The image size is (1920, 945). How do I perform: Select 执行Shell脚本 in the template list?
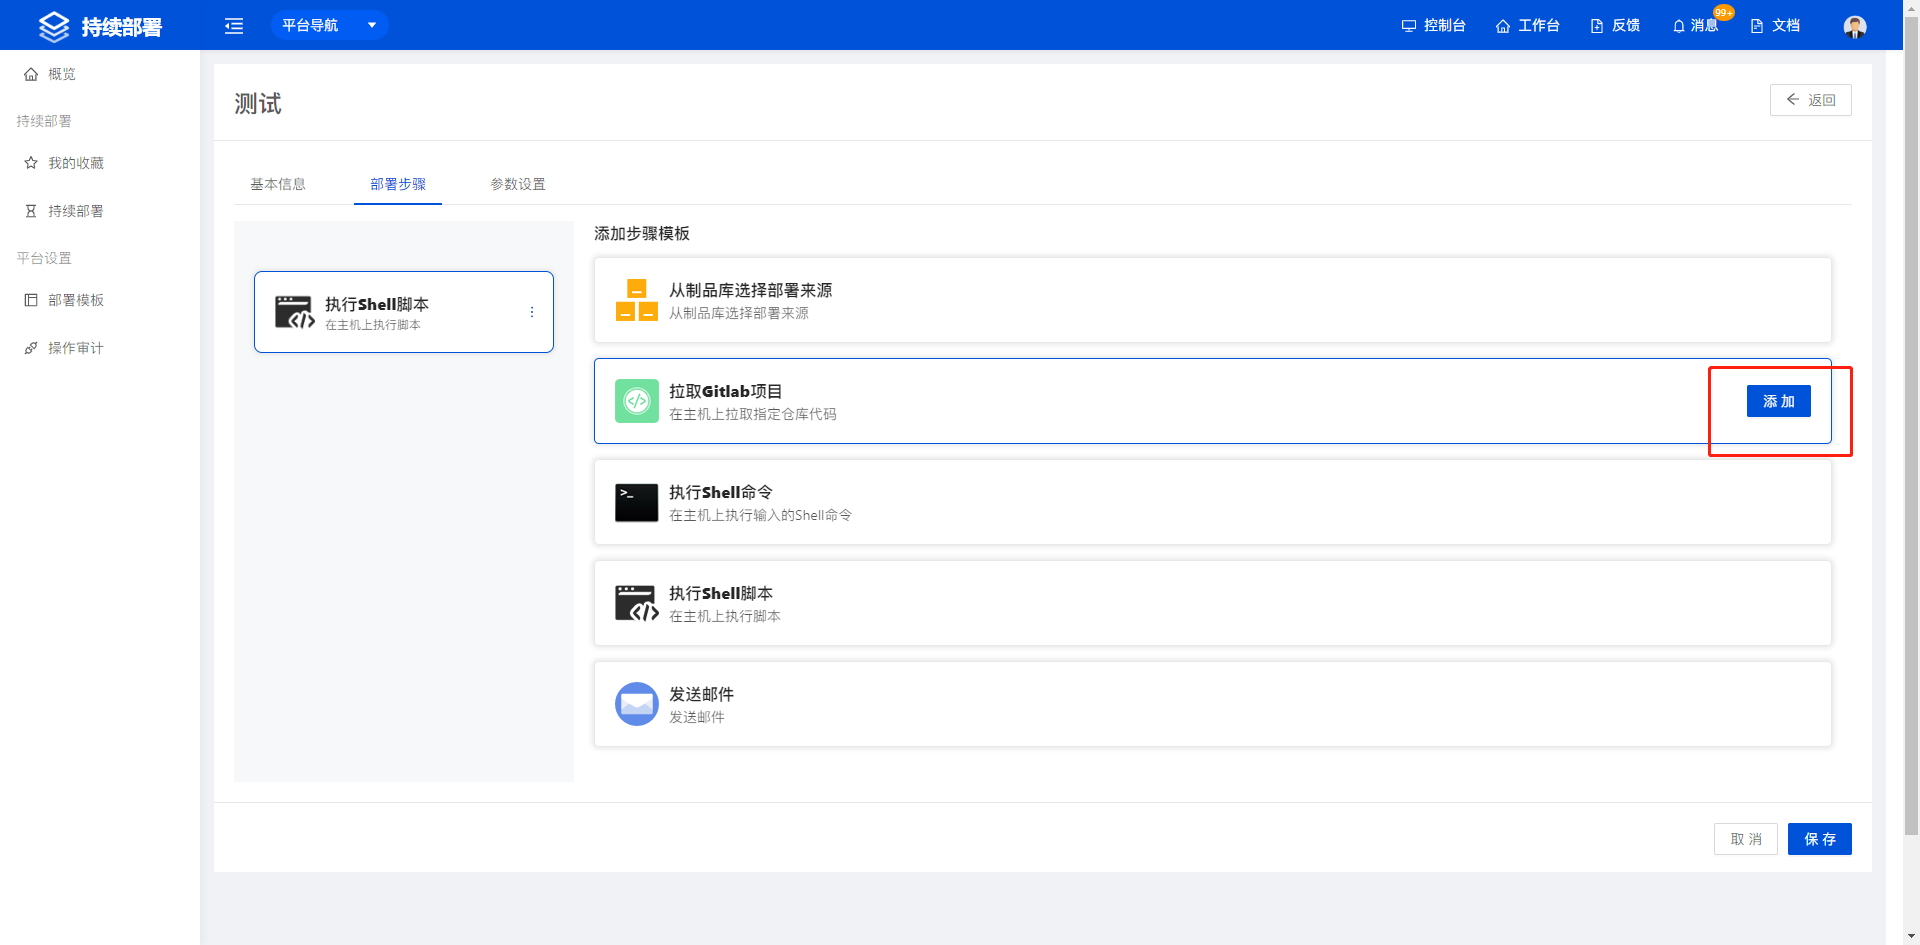(x=1212, y=603)
